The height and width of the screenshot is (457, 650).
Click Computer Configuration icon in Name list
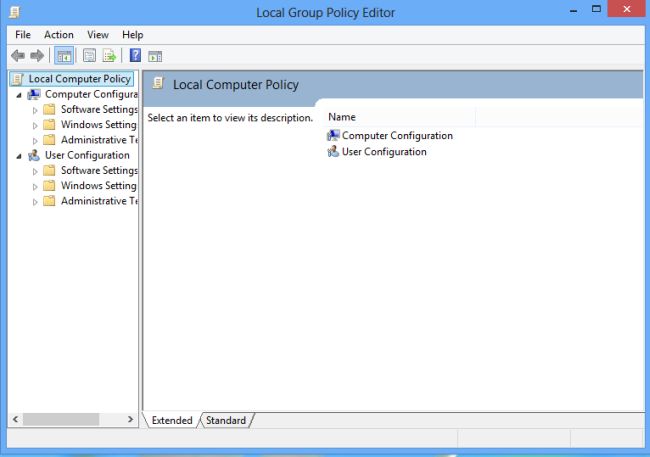333,135
